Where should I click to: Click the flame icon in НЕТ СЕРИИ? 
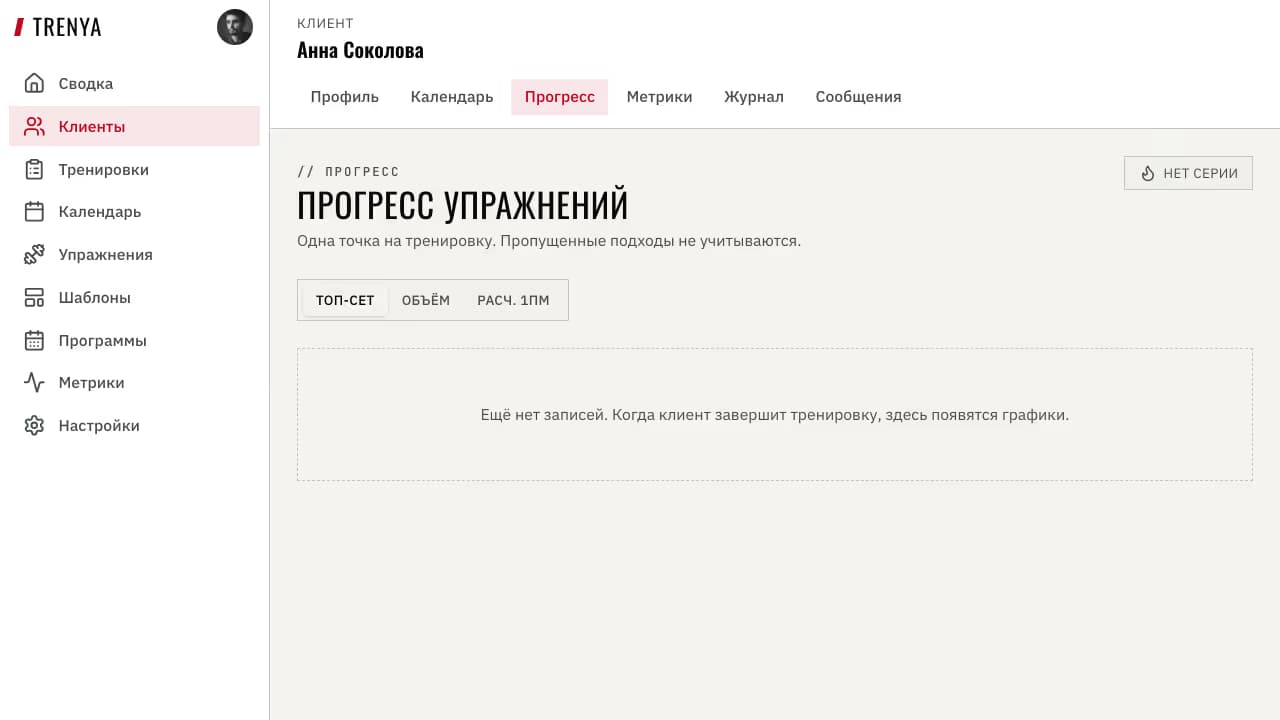[x=1148, y=173]
